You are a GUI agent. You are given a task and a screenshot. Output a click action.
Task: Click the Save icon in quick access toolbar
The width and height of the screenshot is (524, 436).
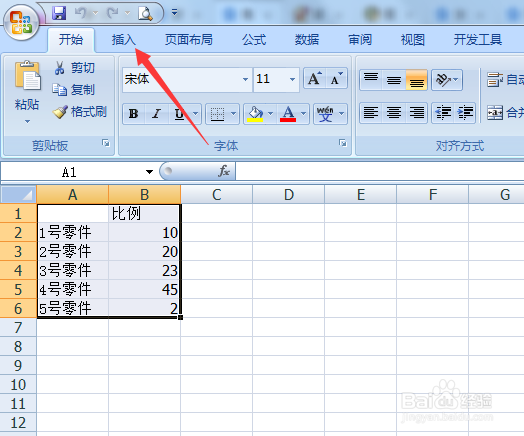(x=59, y=13)
